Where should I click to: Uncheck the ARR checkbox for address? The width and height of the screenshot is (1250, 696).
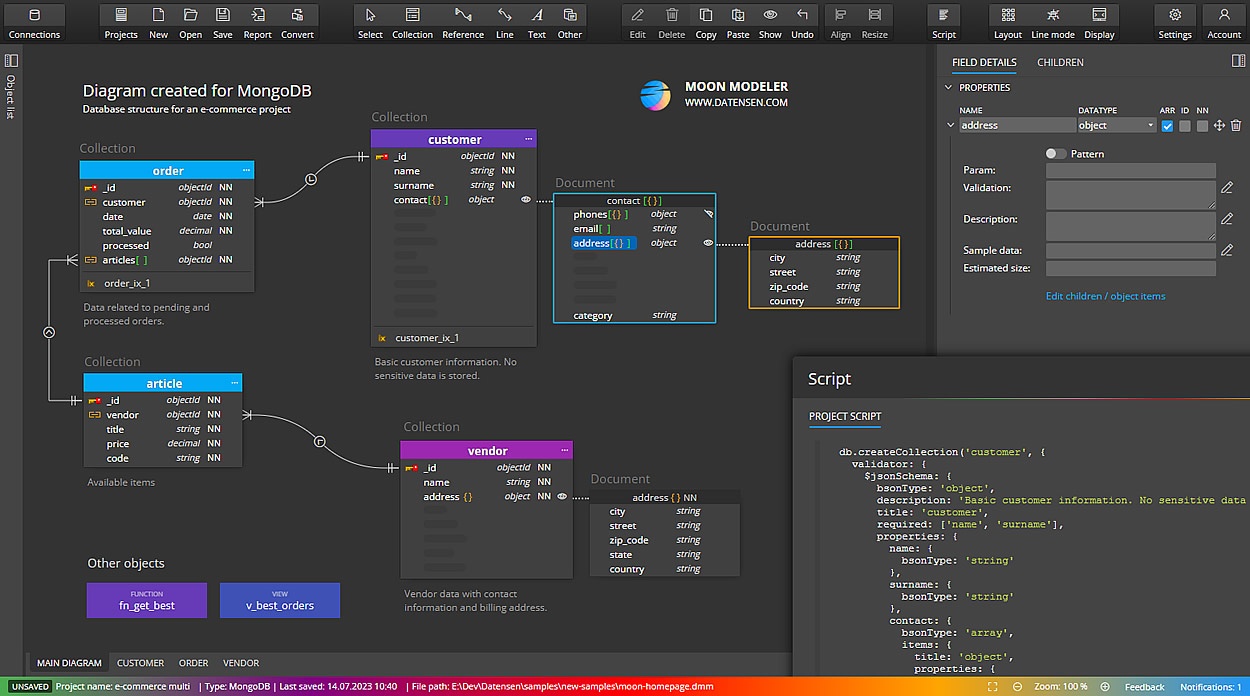[x=1167, y=126]
